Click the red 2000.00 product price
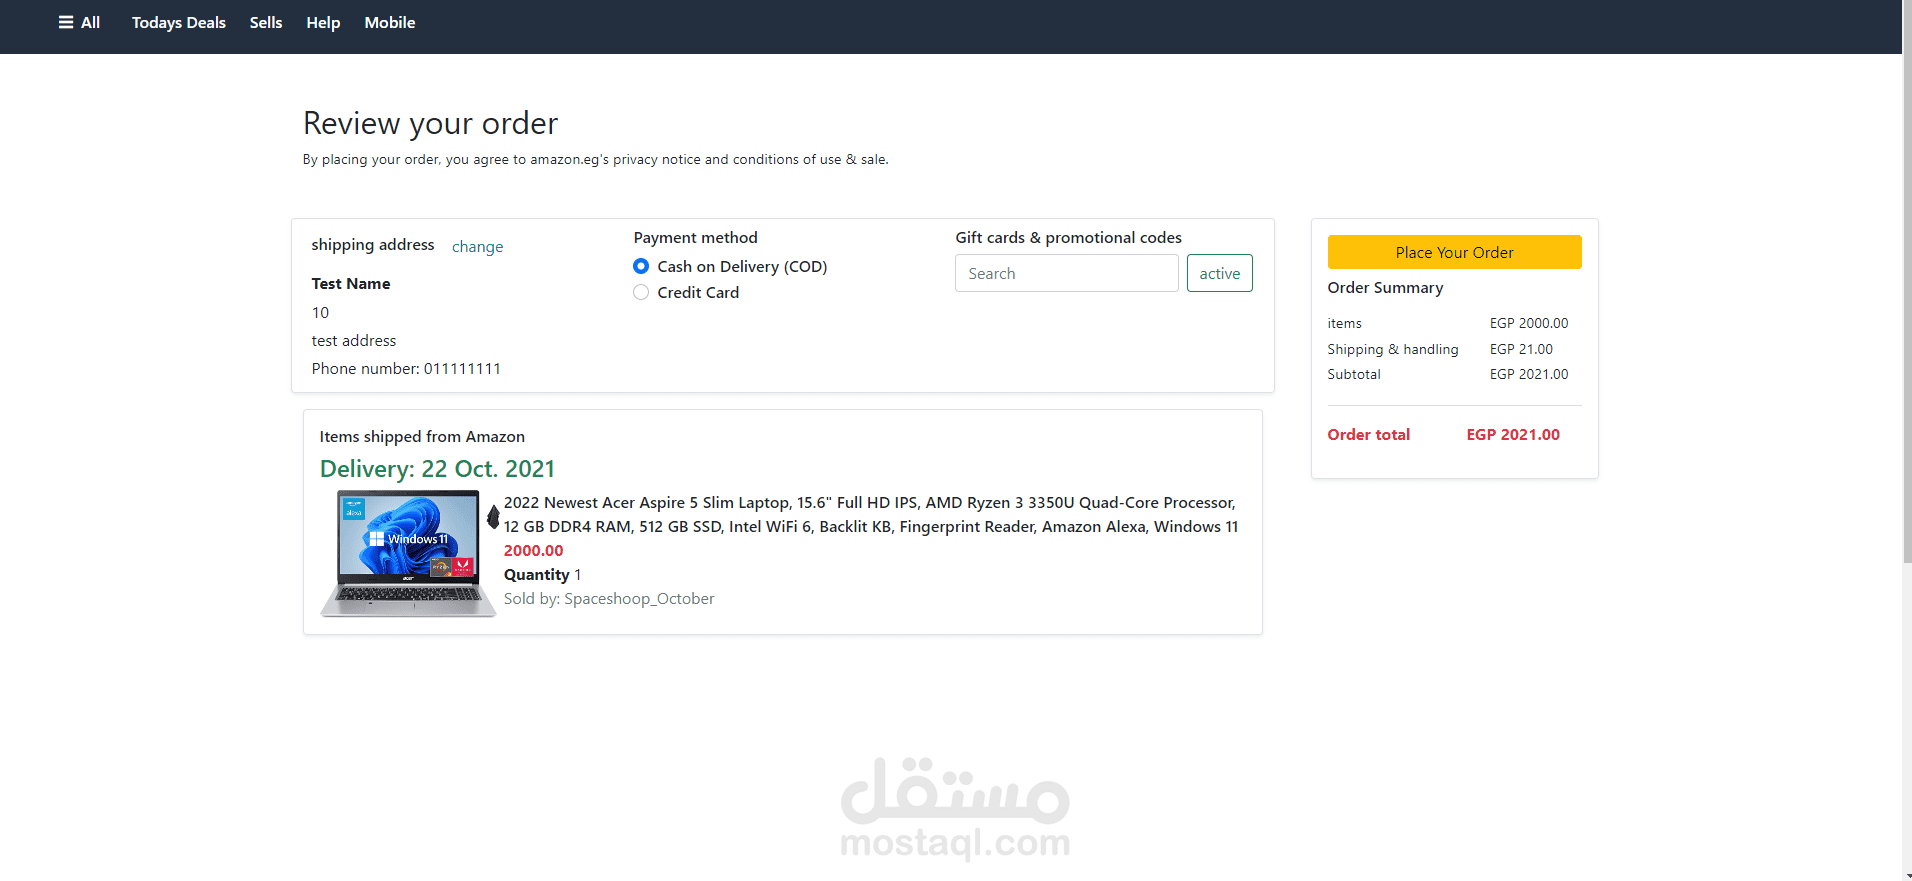Image resolution: width=1912 pixels, height=881 pixels. (533, 550)
